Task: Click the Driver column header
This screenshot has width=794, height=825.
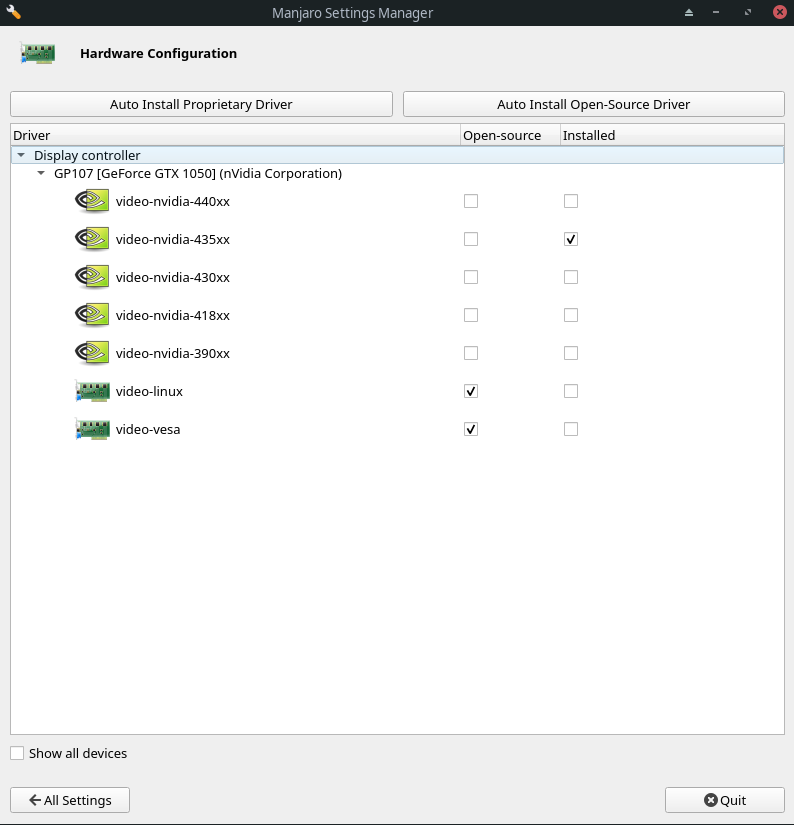Action: coord(235,135)
